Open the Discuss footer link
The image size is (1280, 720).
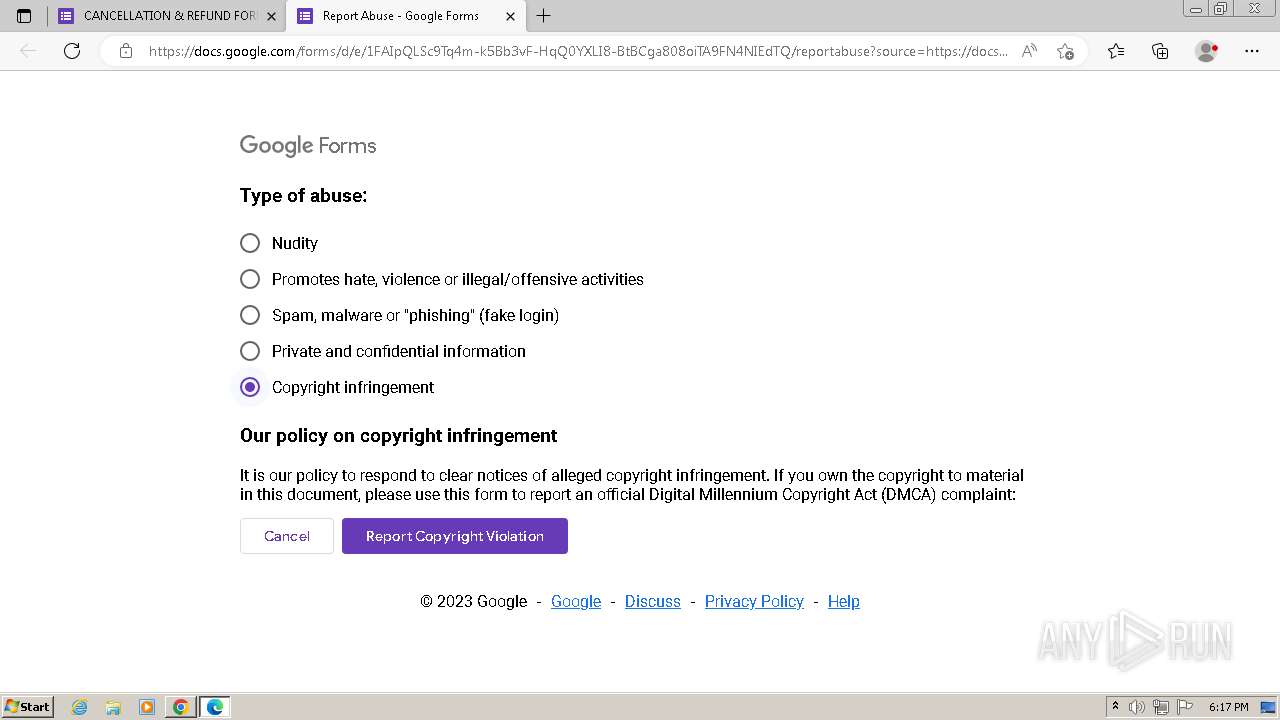[x=653, y=601]
